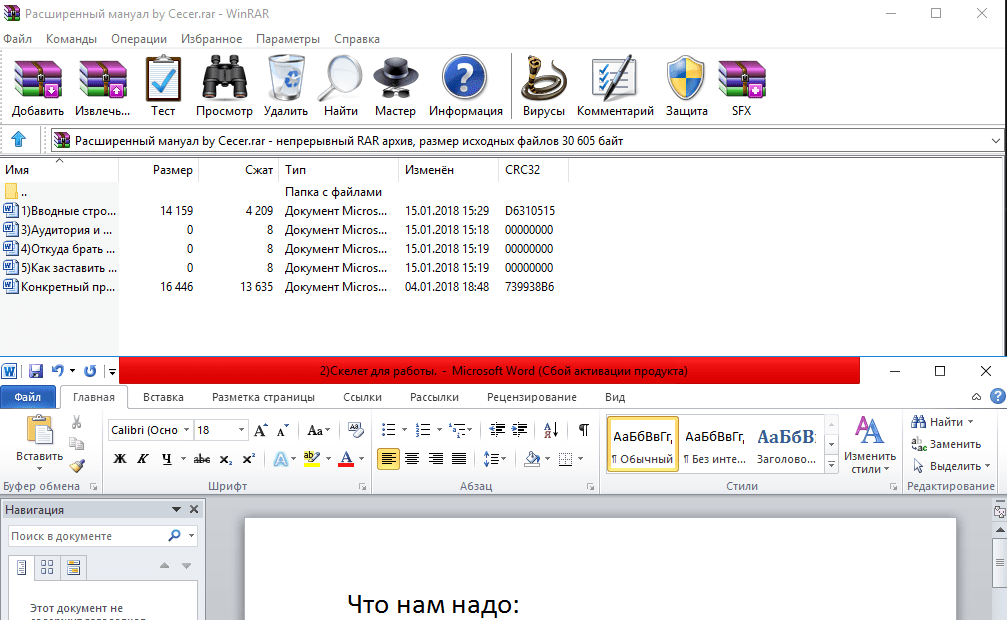1007x620 pixels.
Task: Expand the Calibri font name dropdown
Action: [x=185, y=430]
